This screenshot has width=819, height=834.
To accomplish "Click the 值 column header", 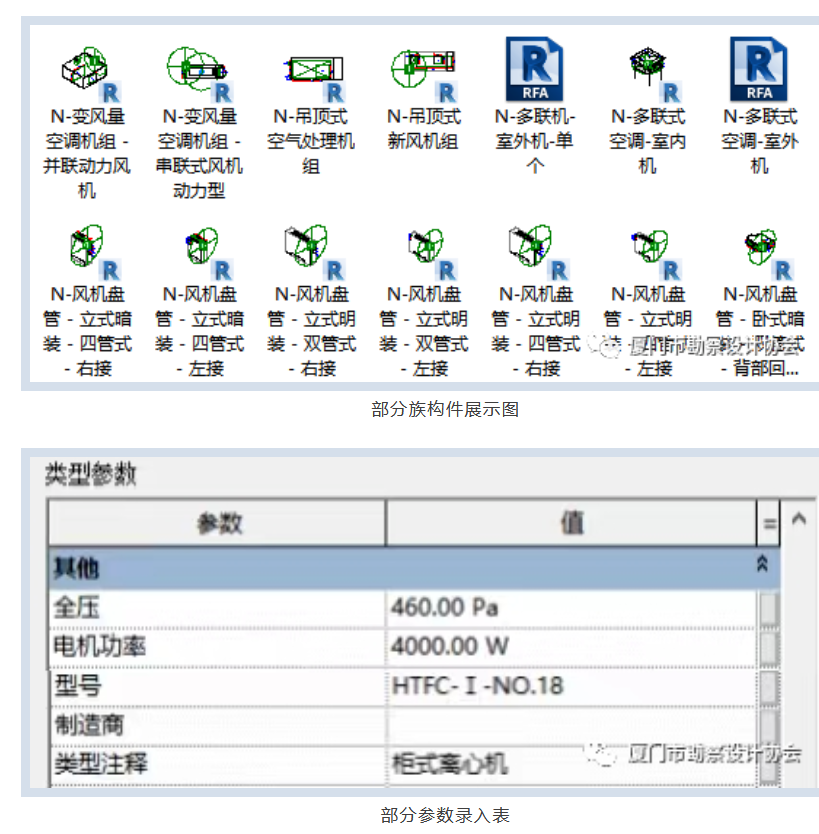I will (571, 523).
